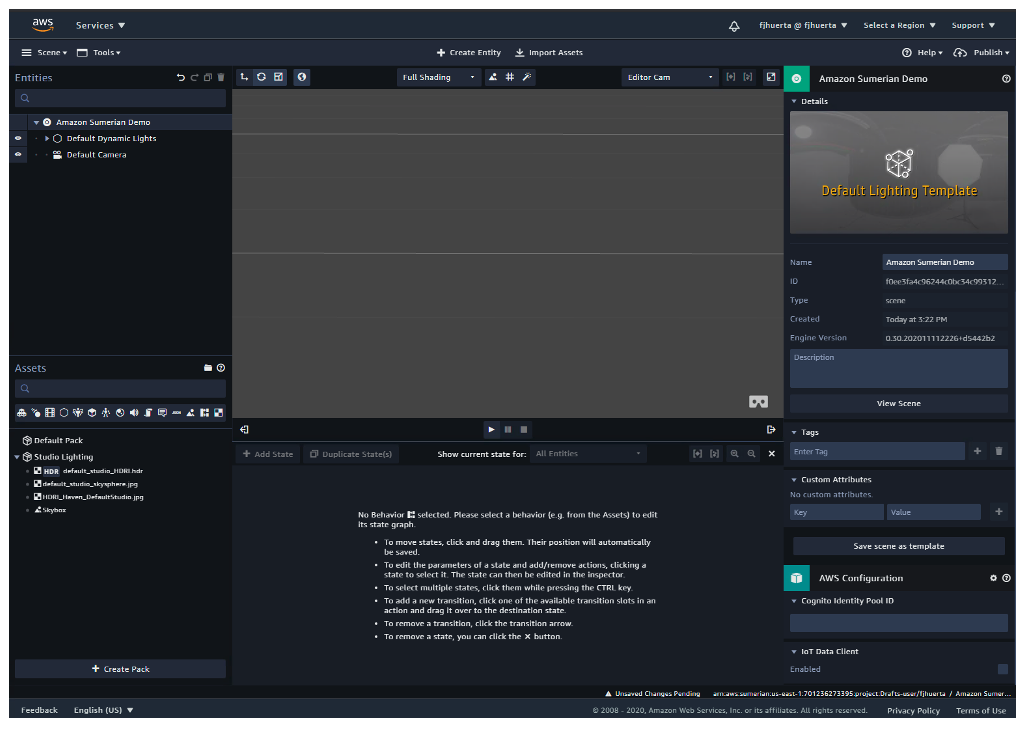
Task: Click the notifications bell icon
Action: coord(734,26)
